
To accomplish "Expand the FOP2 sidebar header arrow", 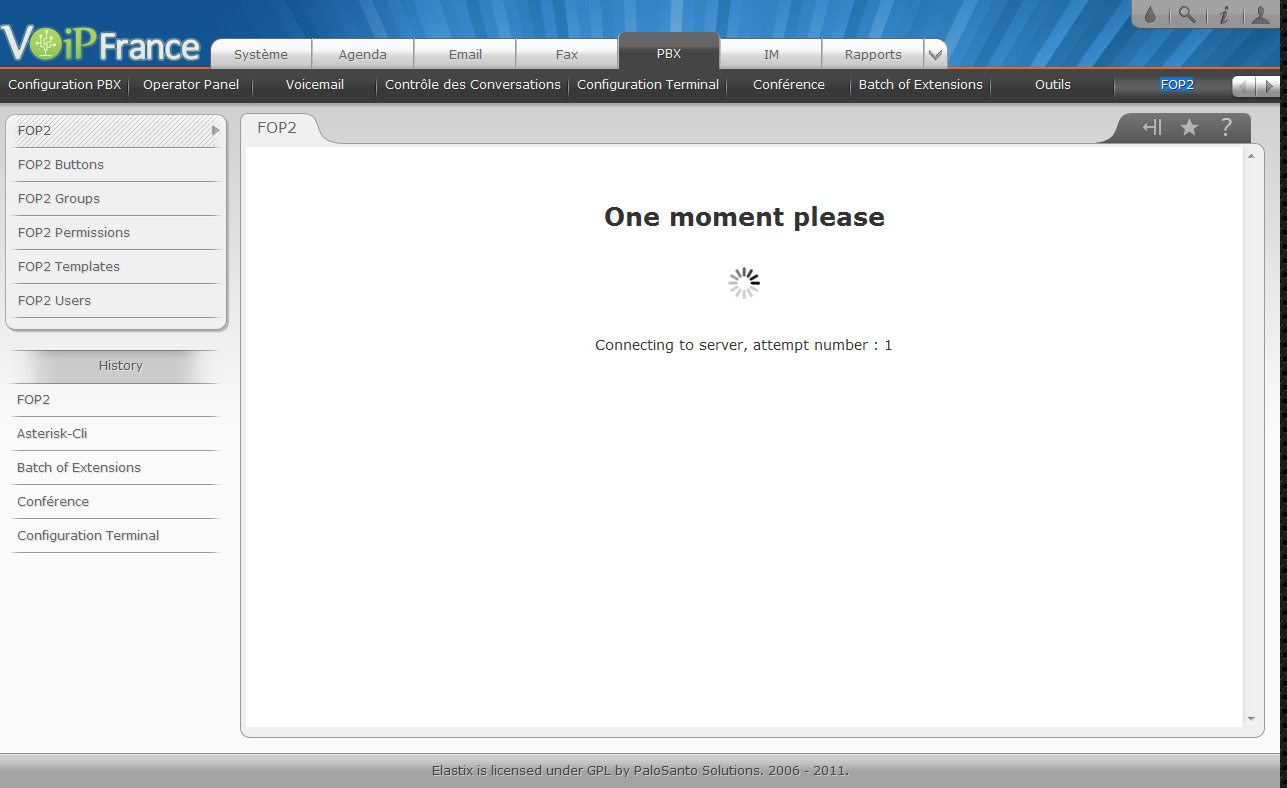I will click(215, 130).
